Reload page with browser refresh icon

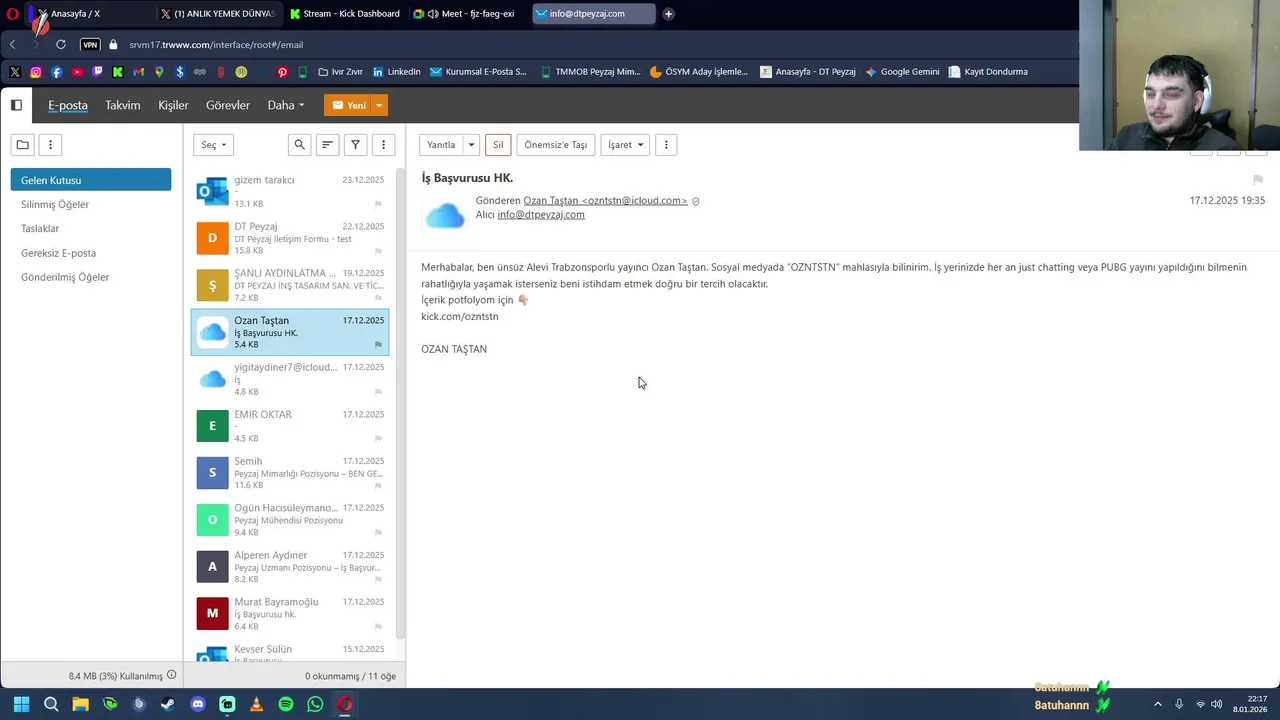(x=61, y=44)
